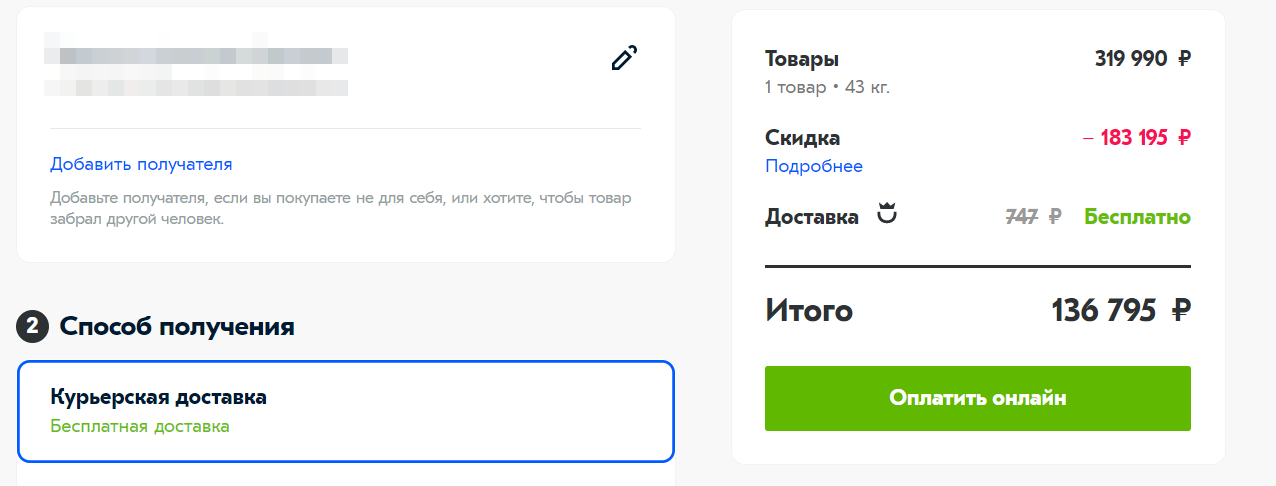Click the Способ получения section heading
Image resolution: width=1276 pixels, height=486 pixels.
click(177, 326)
